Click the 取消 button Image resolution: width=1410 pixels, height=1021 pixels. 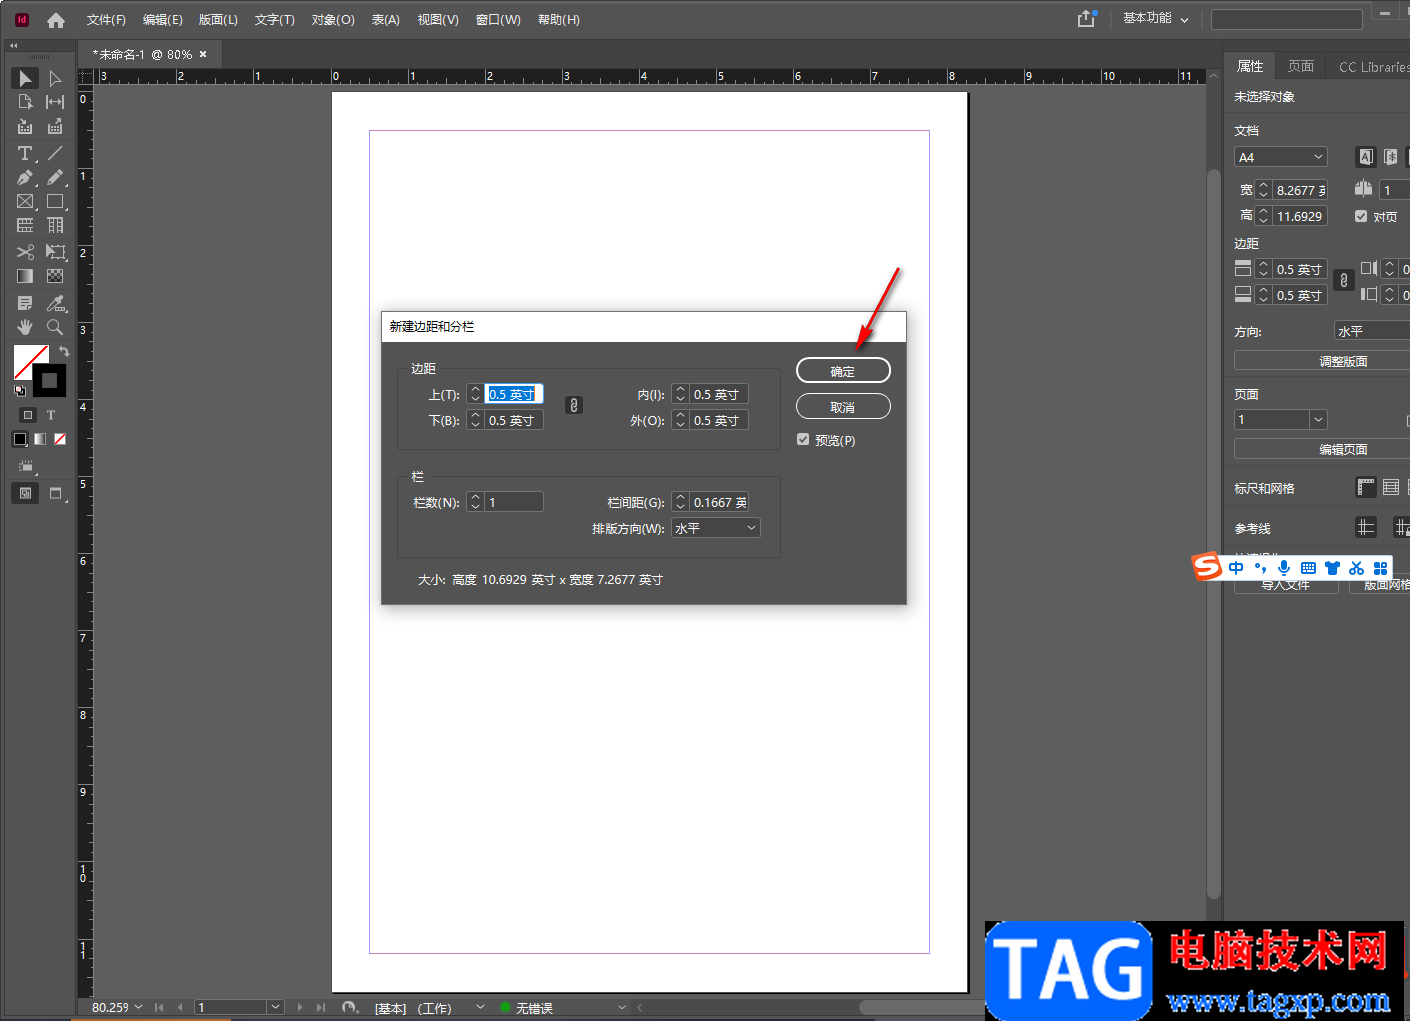[843, 407]
